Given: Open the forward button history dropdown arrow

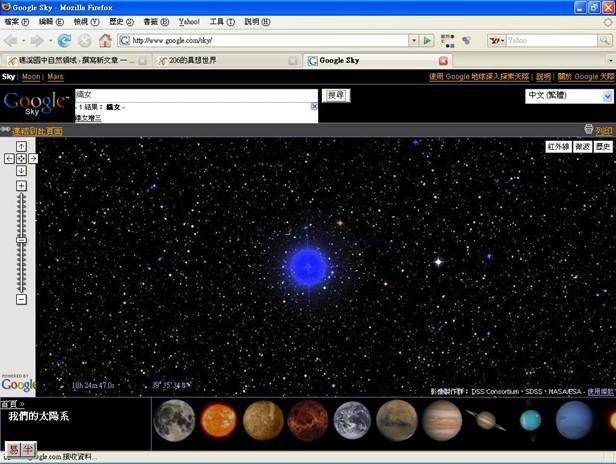Looking at the screenshot, I should pos(50,40).
